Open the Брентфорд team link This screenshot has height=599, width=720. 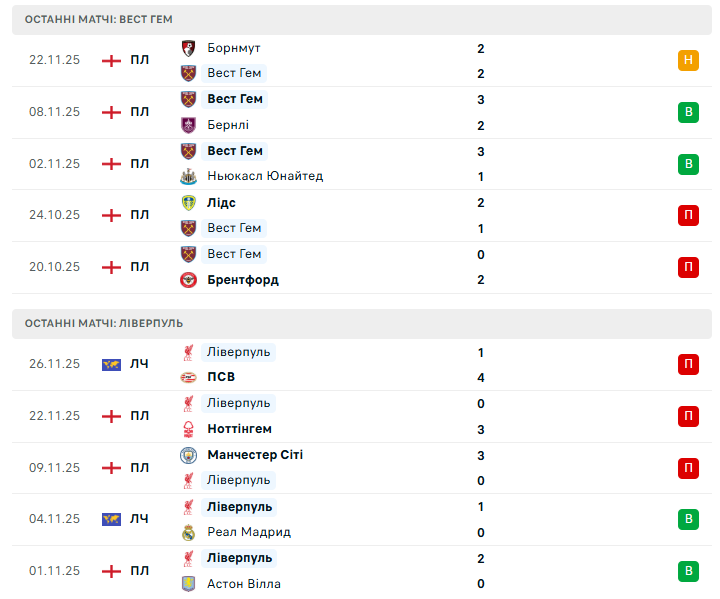243,280
